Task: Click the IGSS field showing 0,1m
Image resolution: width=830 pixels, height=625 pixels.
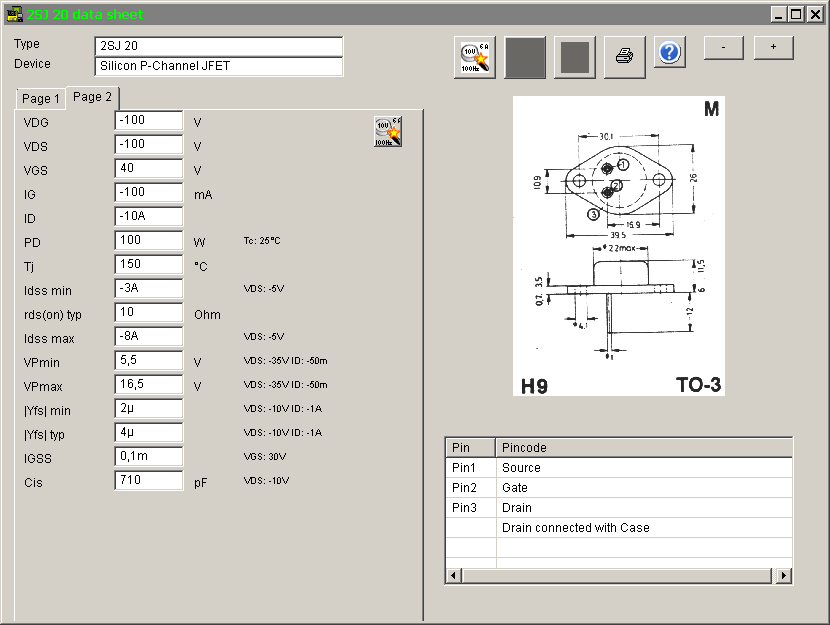Action: 149,457
